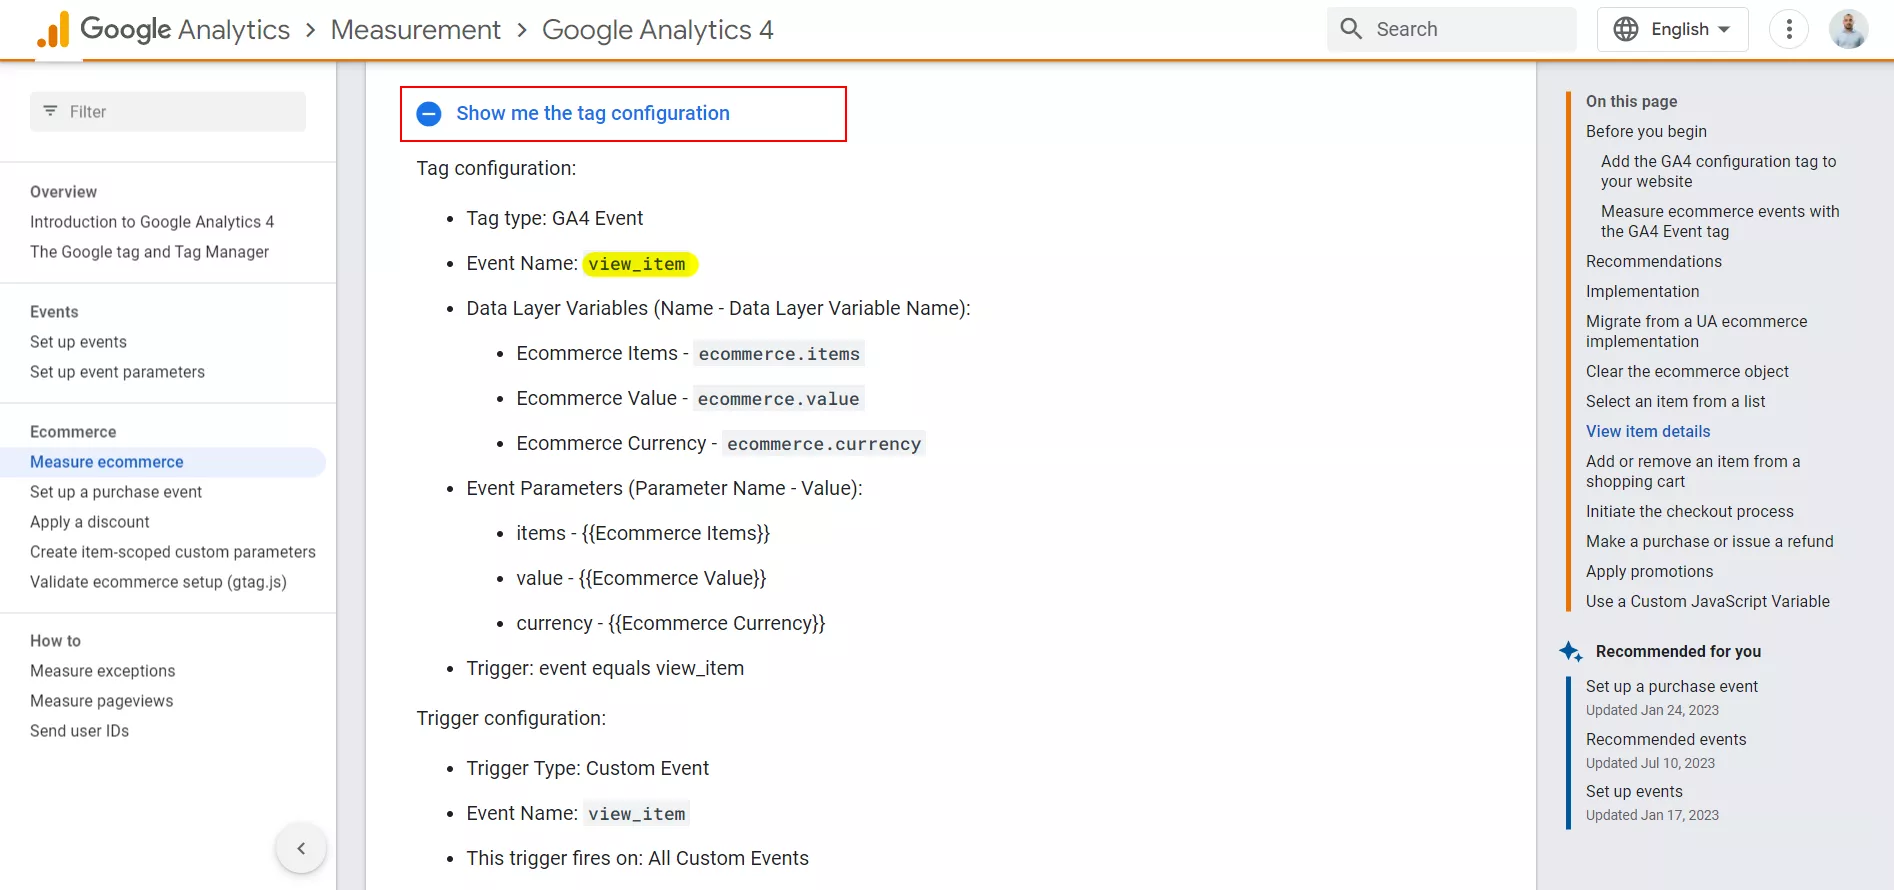Click 'currency - {{Ecommerce Currency}}' parameter text
The image size is (1894, 890).
click(x=670, y=623)
